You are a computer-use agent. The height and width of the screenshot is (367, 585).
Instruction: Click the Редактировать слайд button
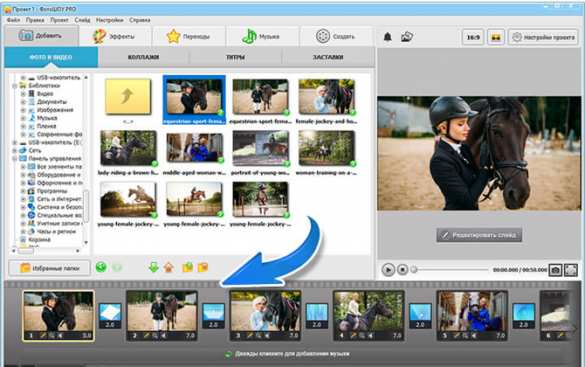(479, 235)
